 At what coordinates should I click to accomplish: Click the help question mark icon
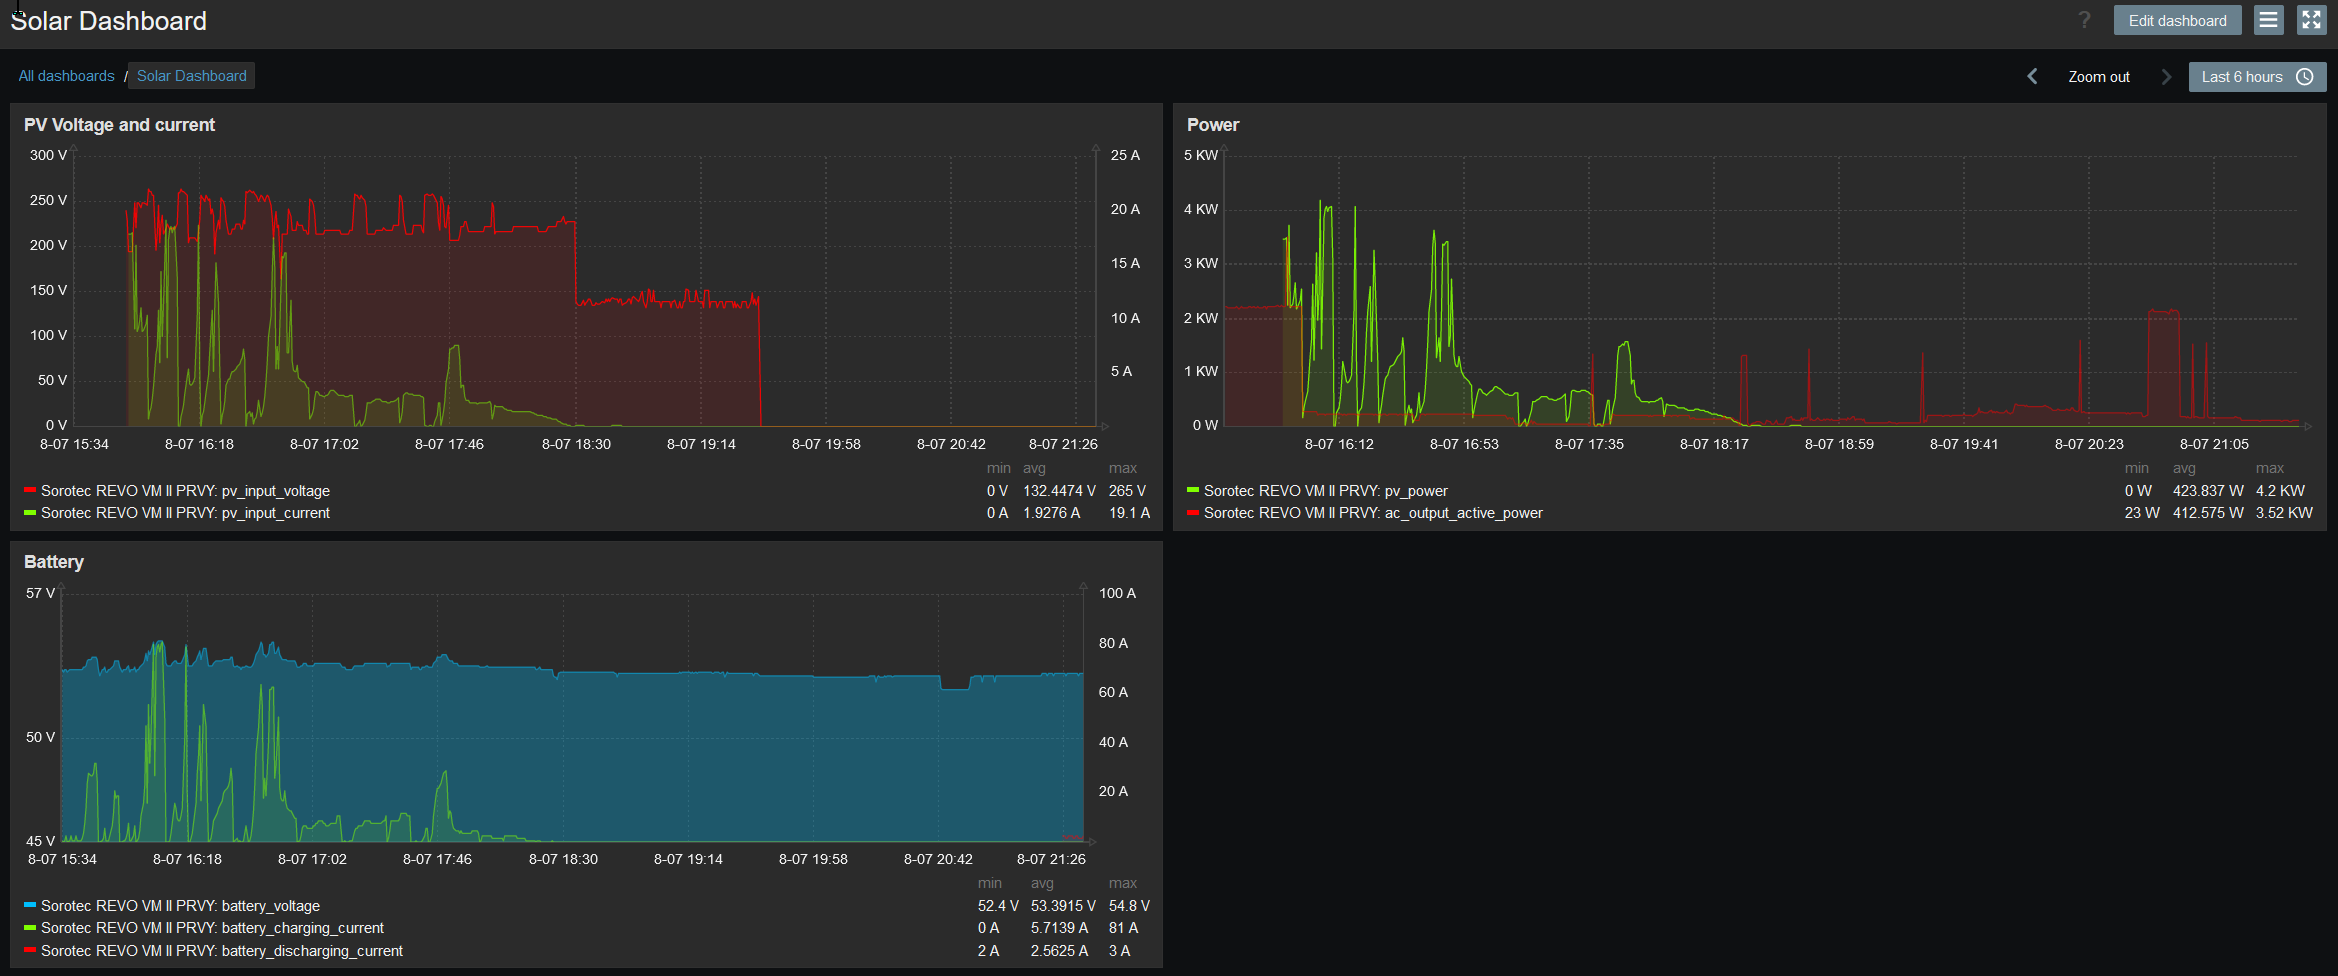tap(2084, 20)
